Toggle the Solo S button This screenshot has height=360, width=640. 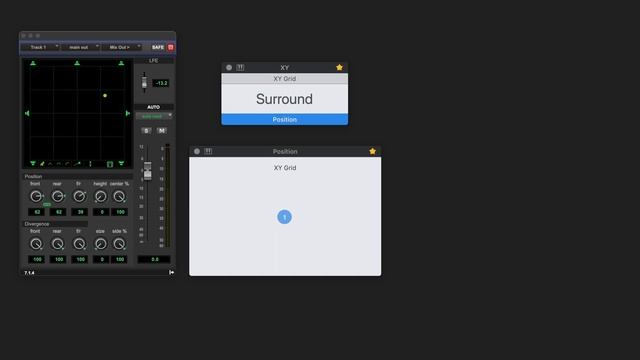pos(146,131)
